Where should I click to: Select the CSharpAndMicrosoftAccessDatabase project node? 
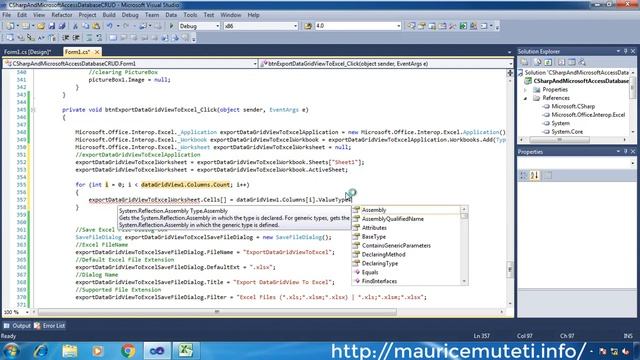580,81
